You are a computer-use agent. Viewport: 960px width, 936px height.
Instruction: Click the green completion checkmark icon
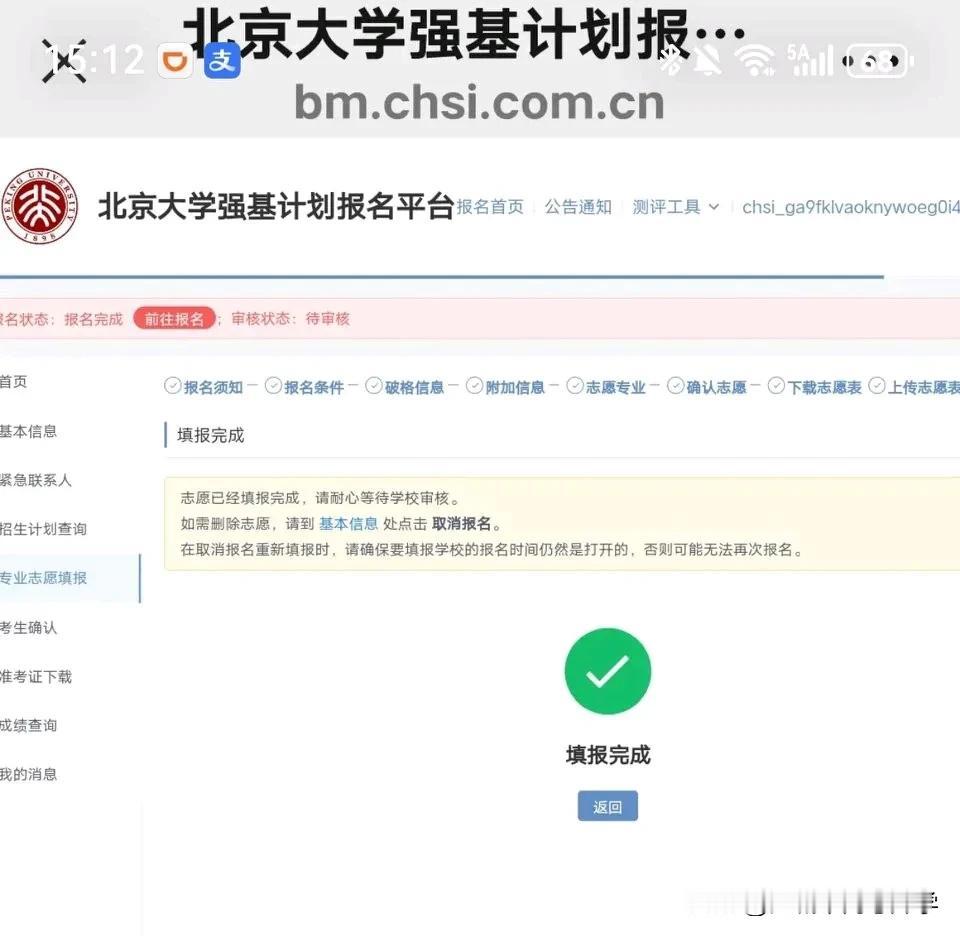607,670
